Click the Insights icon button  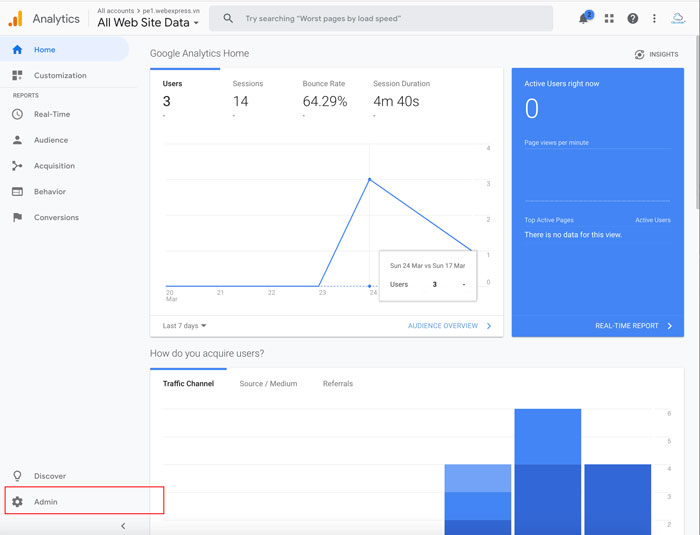point(656,55)
